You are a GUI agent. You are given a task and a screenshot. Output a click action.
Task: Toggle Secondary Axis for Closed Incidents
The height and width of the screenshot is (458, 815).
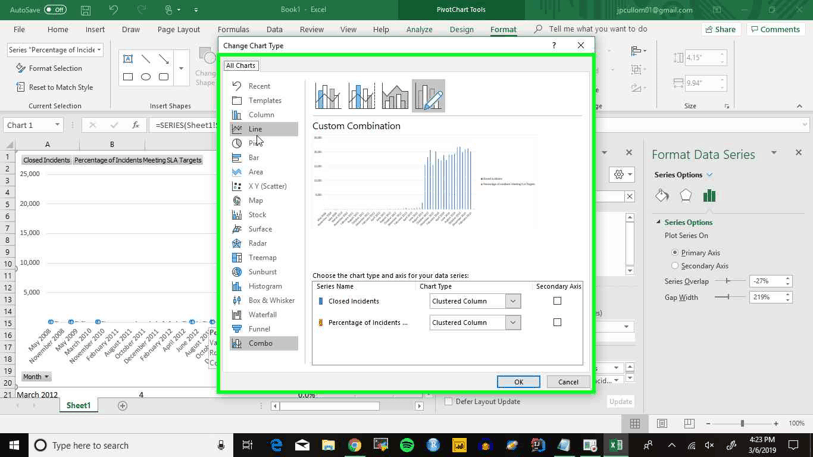[557, 301]
